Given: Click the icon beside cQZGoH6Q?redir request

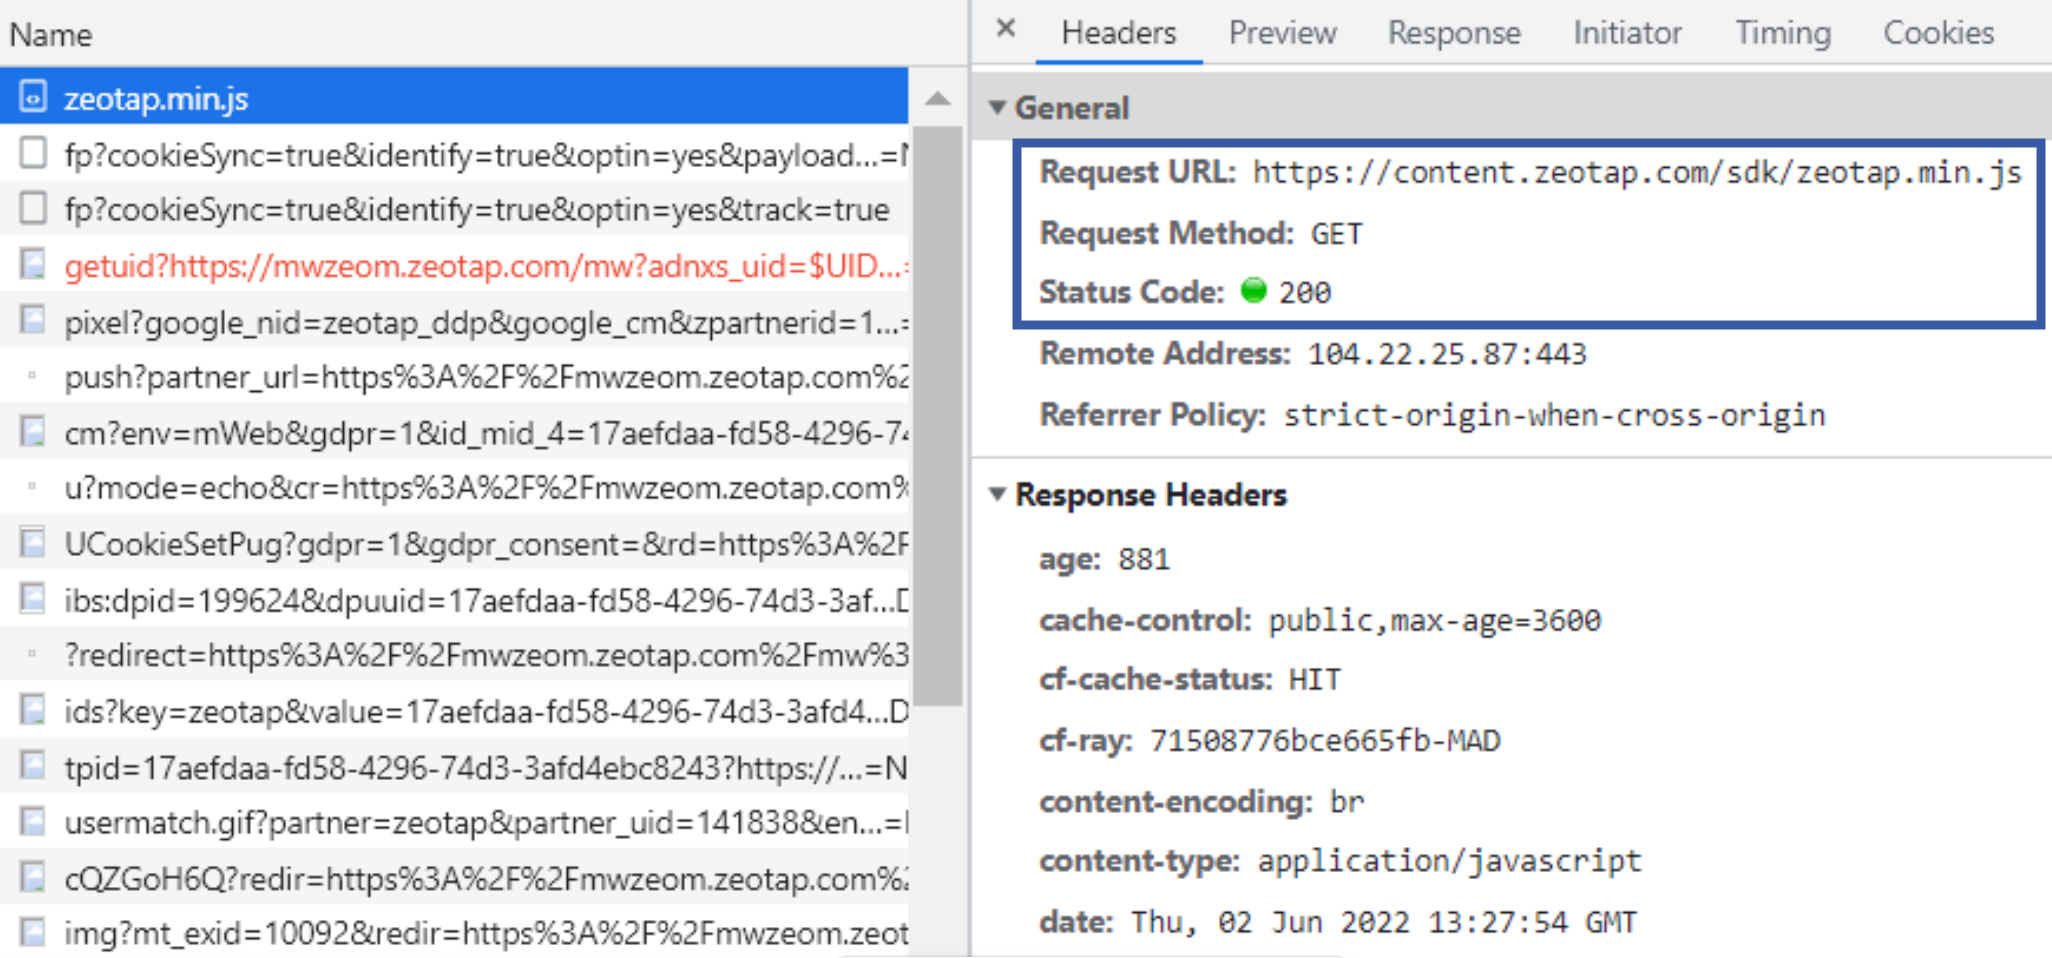Looking at the screenshot, I should 33,877.
